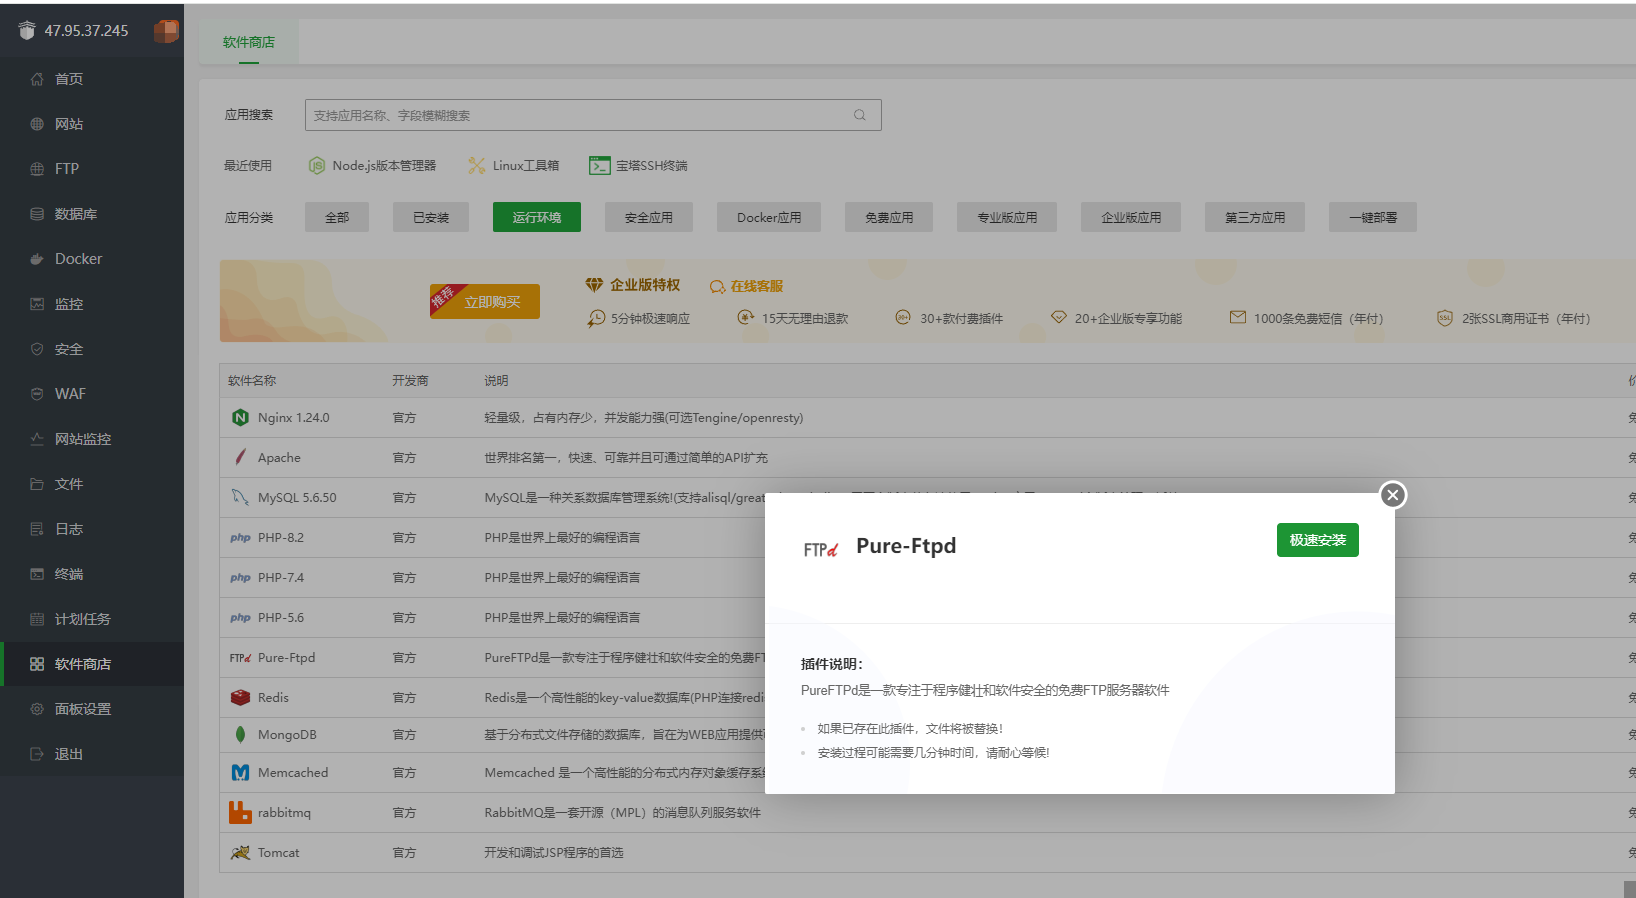Click the Pure-Ftpd FTP logo in dialog
The image size is (1636, 898).
click(x=821, y=549)
